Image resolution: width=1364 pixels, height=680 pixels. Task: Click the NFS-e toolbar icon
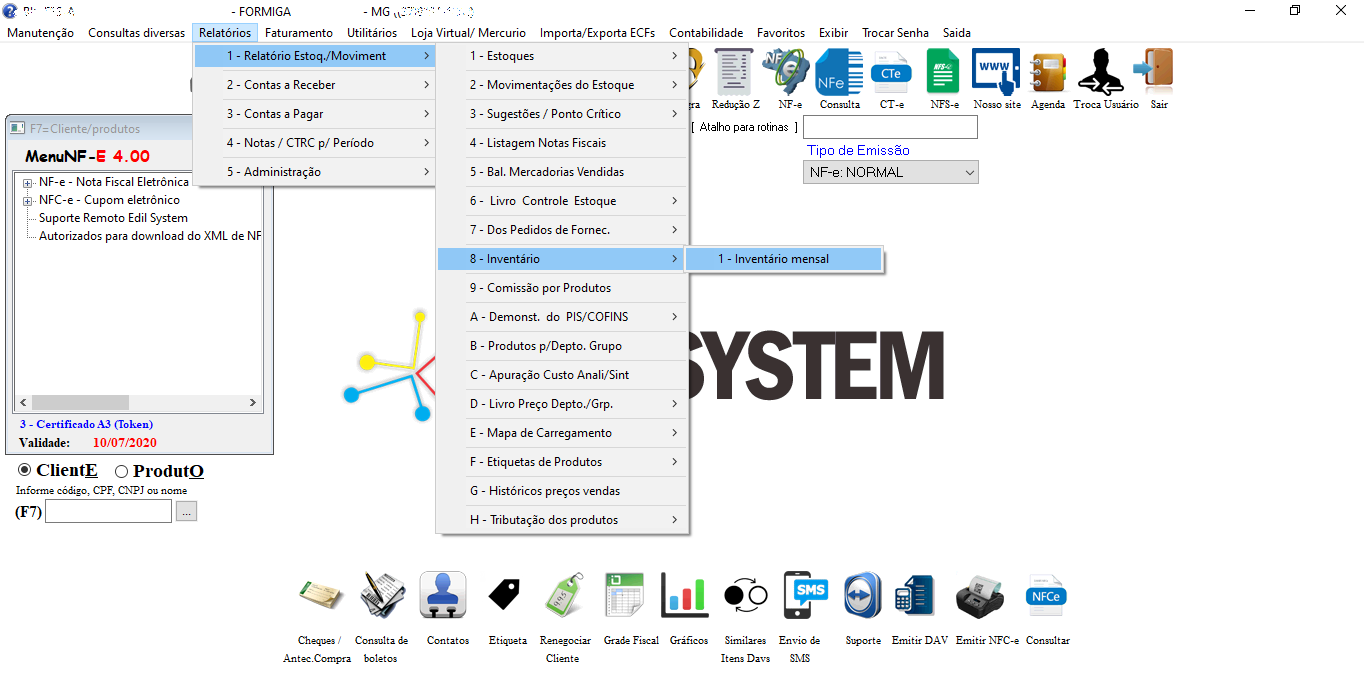(x=943, y=73)
